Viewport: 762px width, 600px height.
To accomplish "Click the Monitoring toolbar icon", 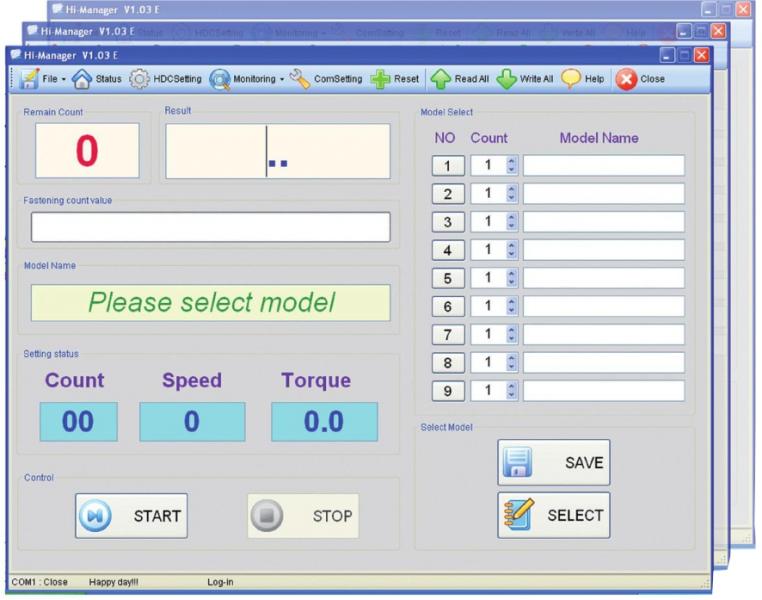I will [x=220, y=79].
